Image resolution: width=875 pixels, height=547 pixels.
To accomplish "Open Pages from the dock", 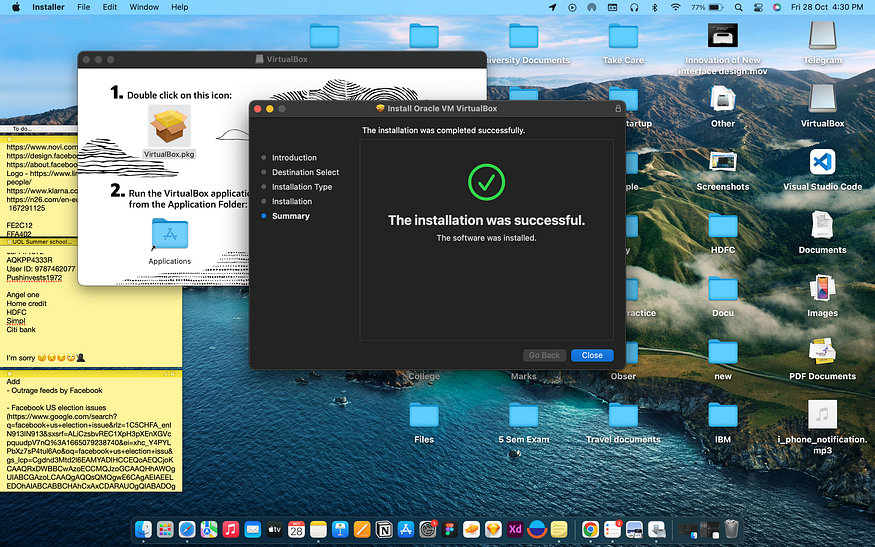I will [362, 529].
